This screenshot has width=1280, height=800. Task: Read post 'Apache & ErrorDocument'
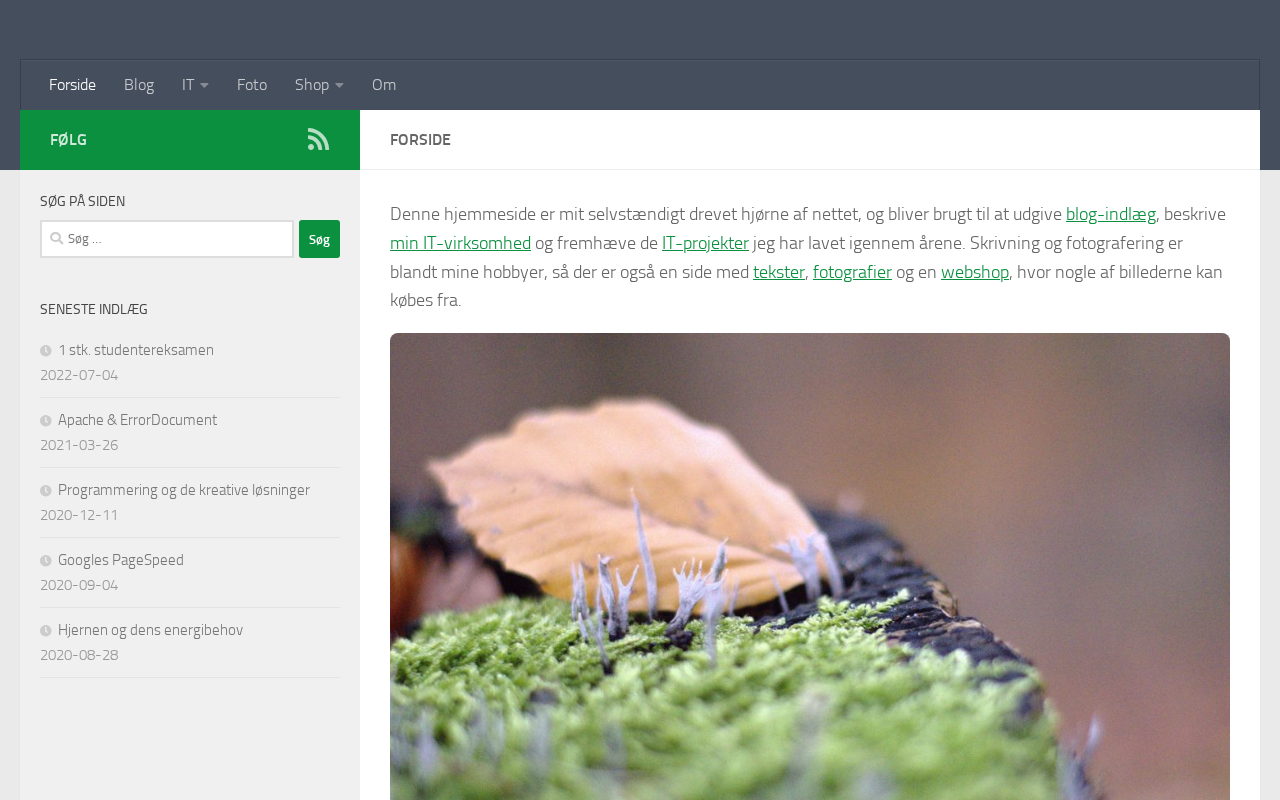pos(137,420)
